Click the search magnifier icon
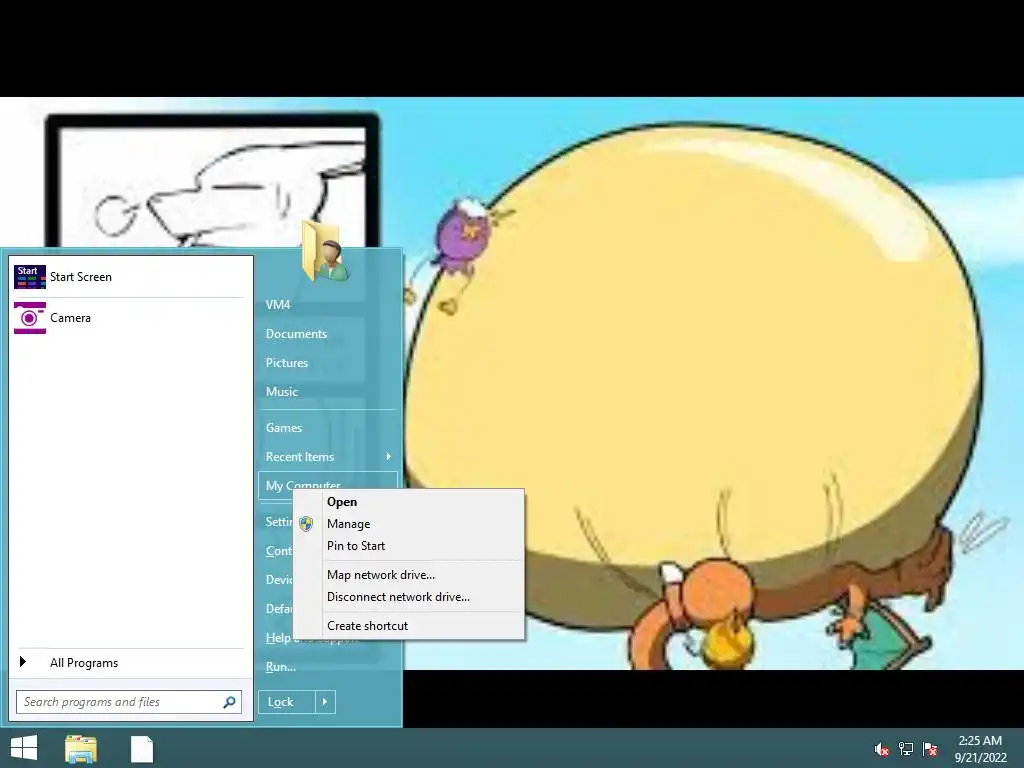 click(229, 702)
